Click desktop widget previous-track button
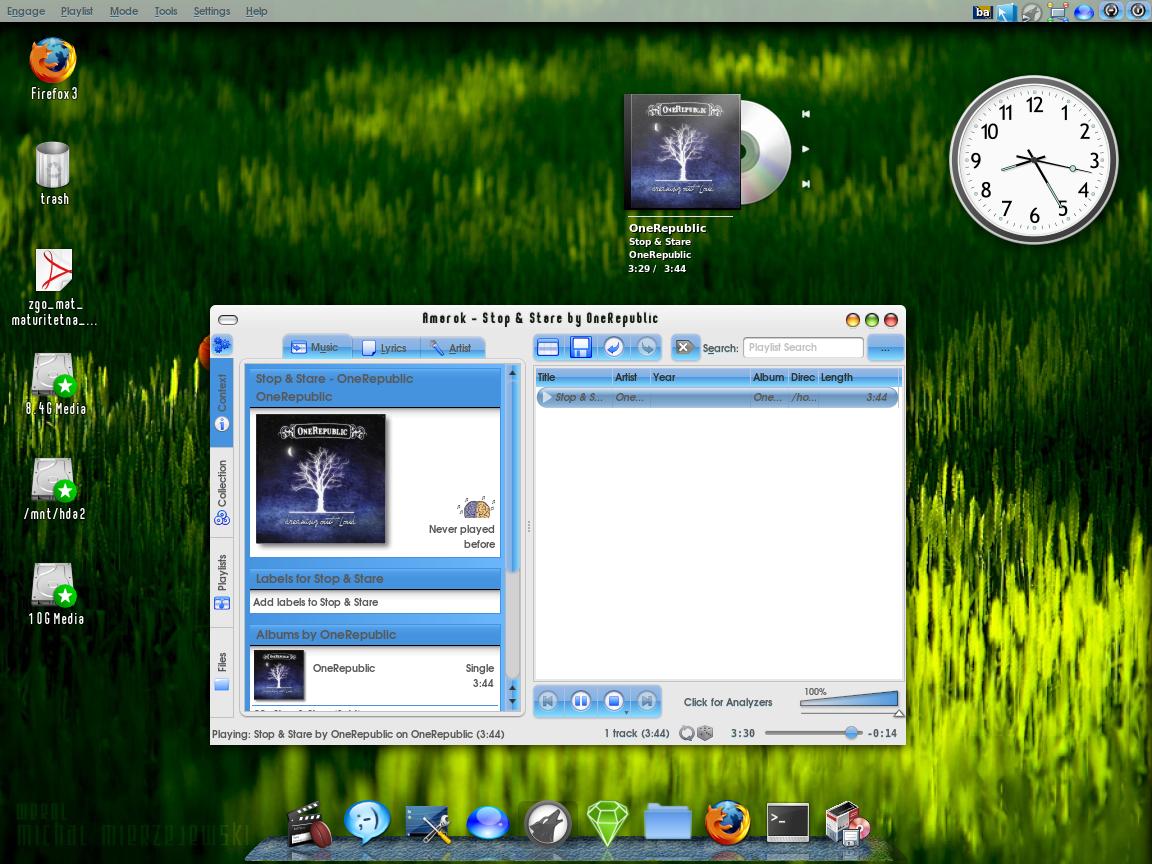This screenshot has width=1152, height=864. (x=806, y=114)
